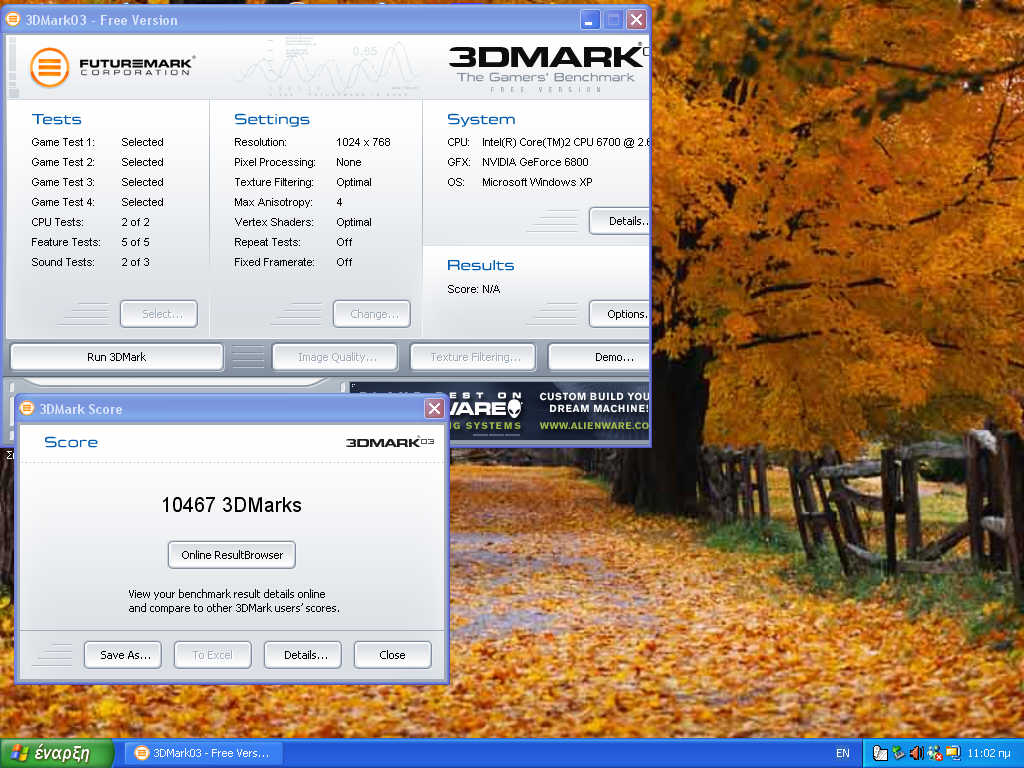Open system Details button in main window
The image size is (1024, 768).
click(619, 221)
